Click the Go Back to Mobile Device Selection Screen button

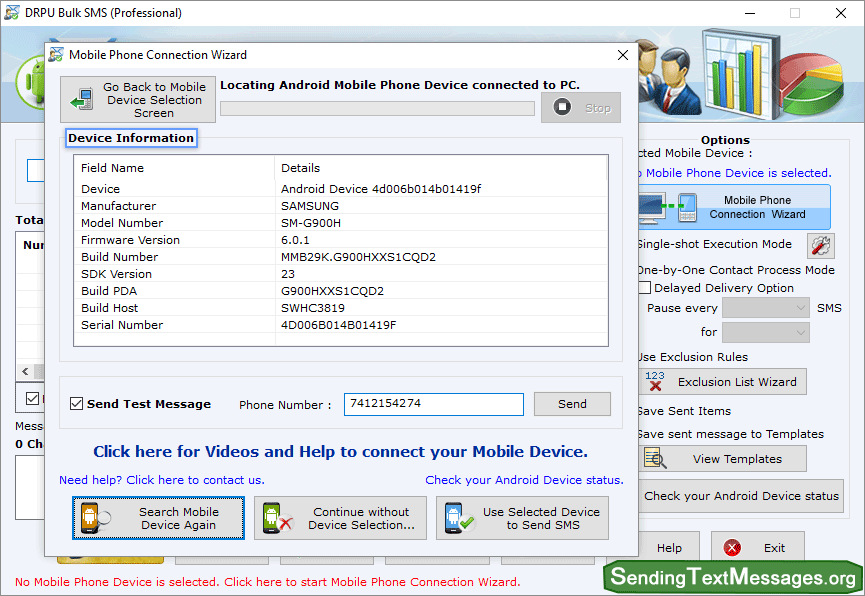(x=138, y=99)
